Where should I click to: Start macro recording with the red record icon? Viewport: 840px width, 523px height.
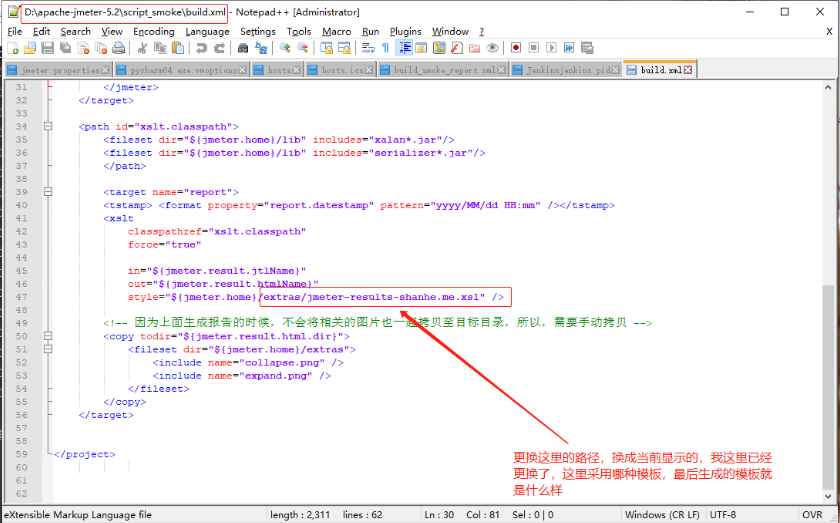(516, 48)
